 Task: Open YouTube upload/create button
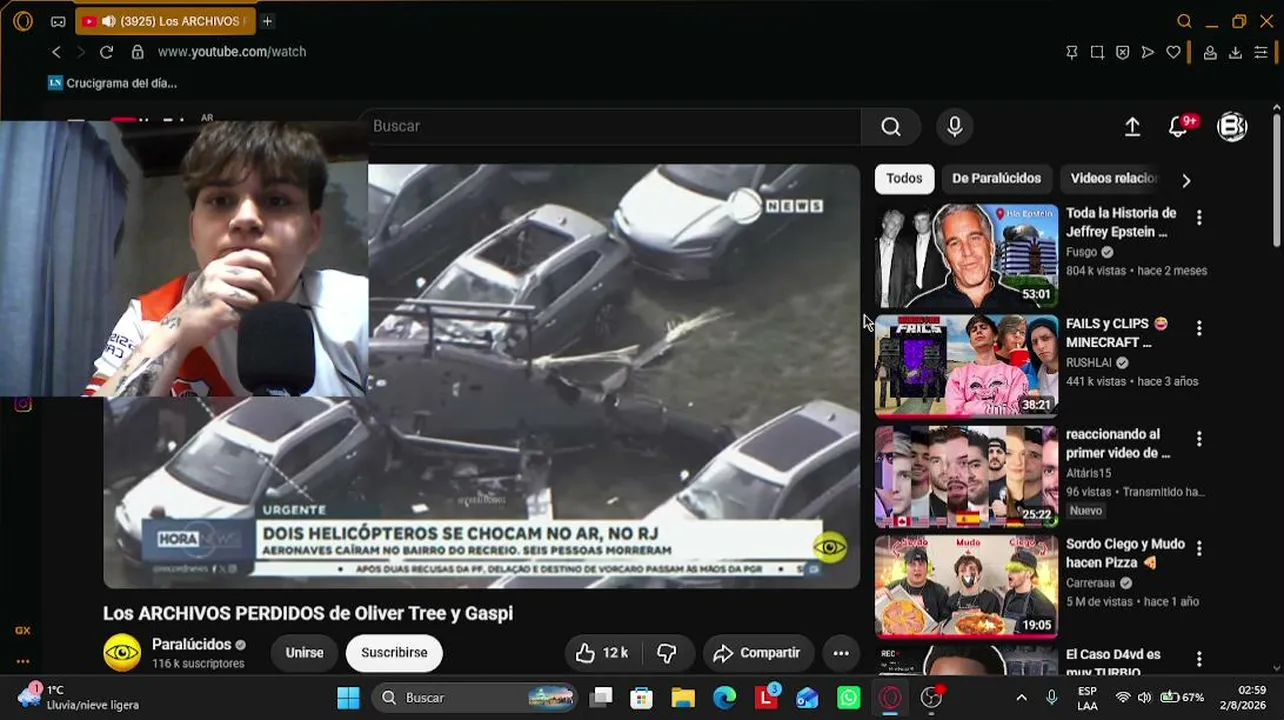1132,127
